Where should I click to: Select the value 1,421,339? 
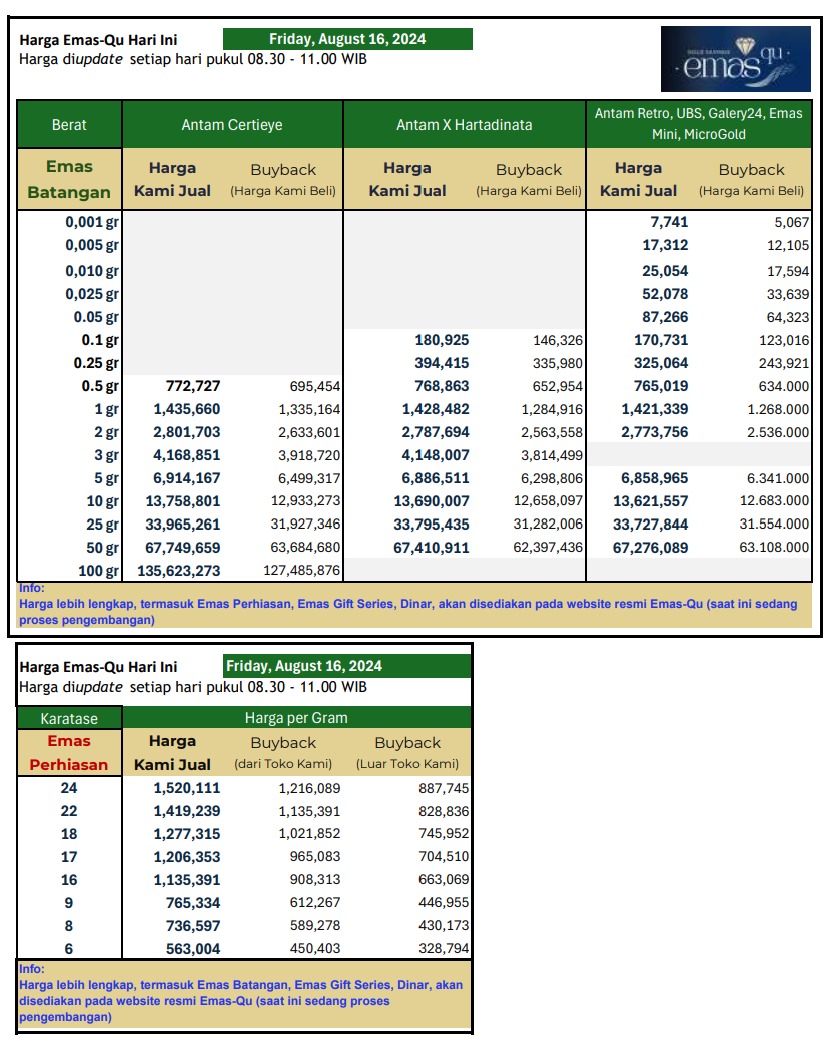[655, 409]
